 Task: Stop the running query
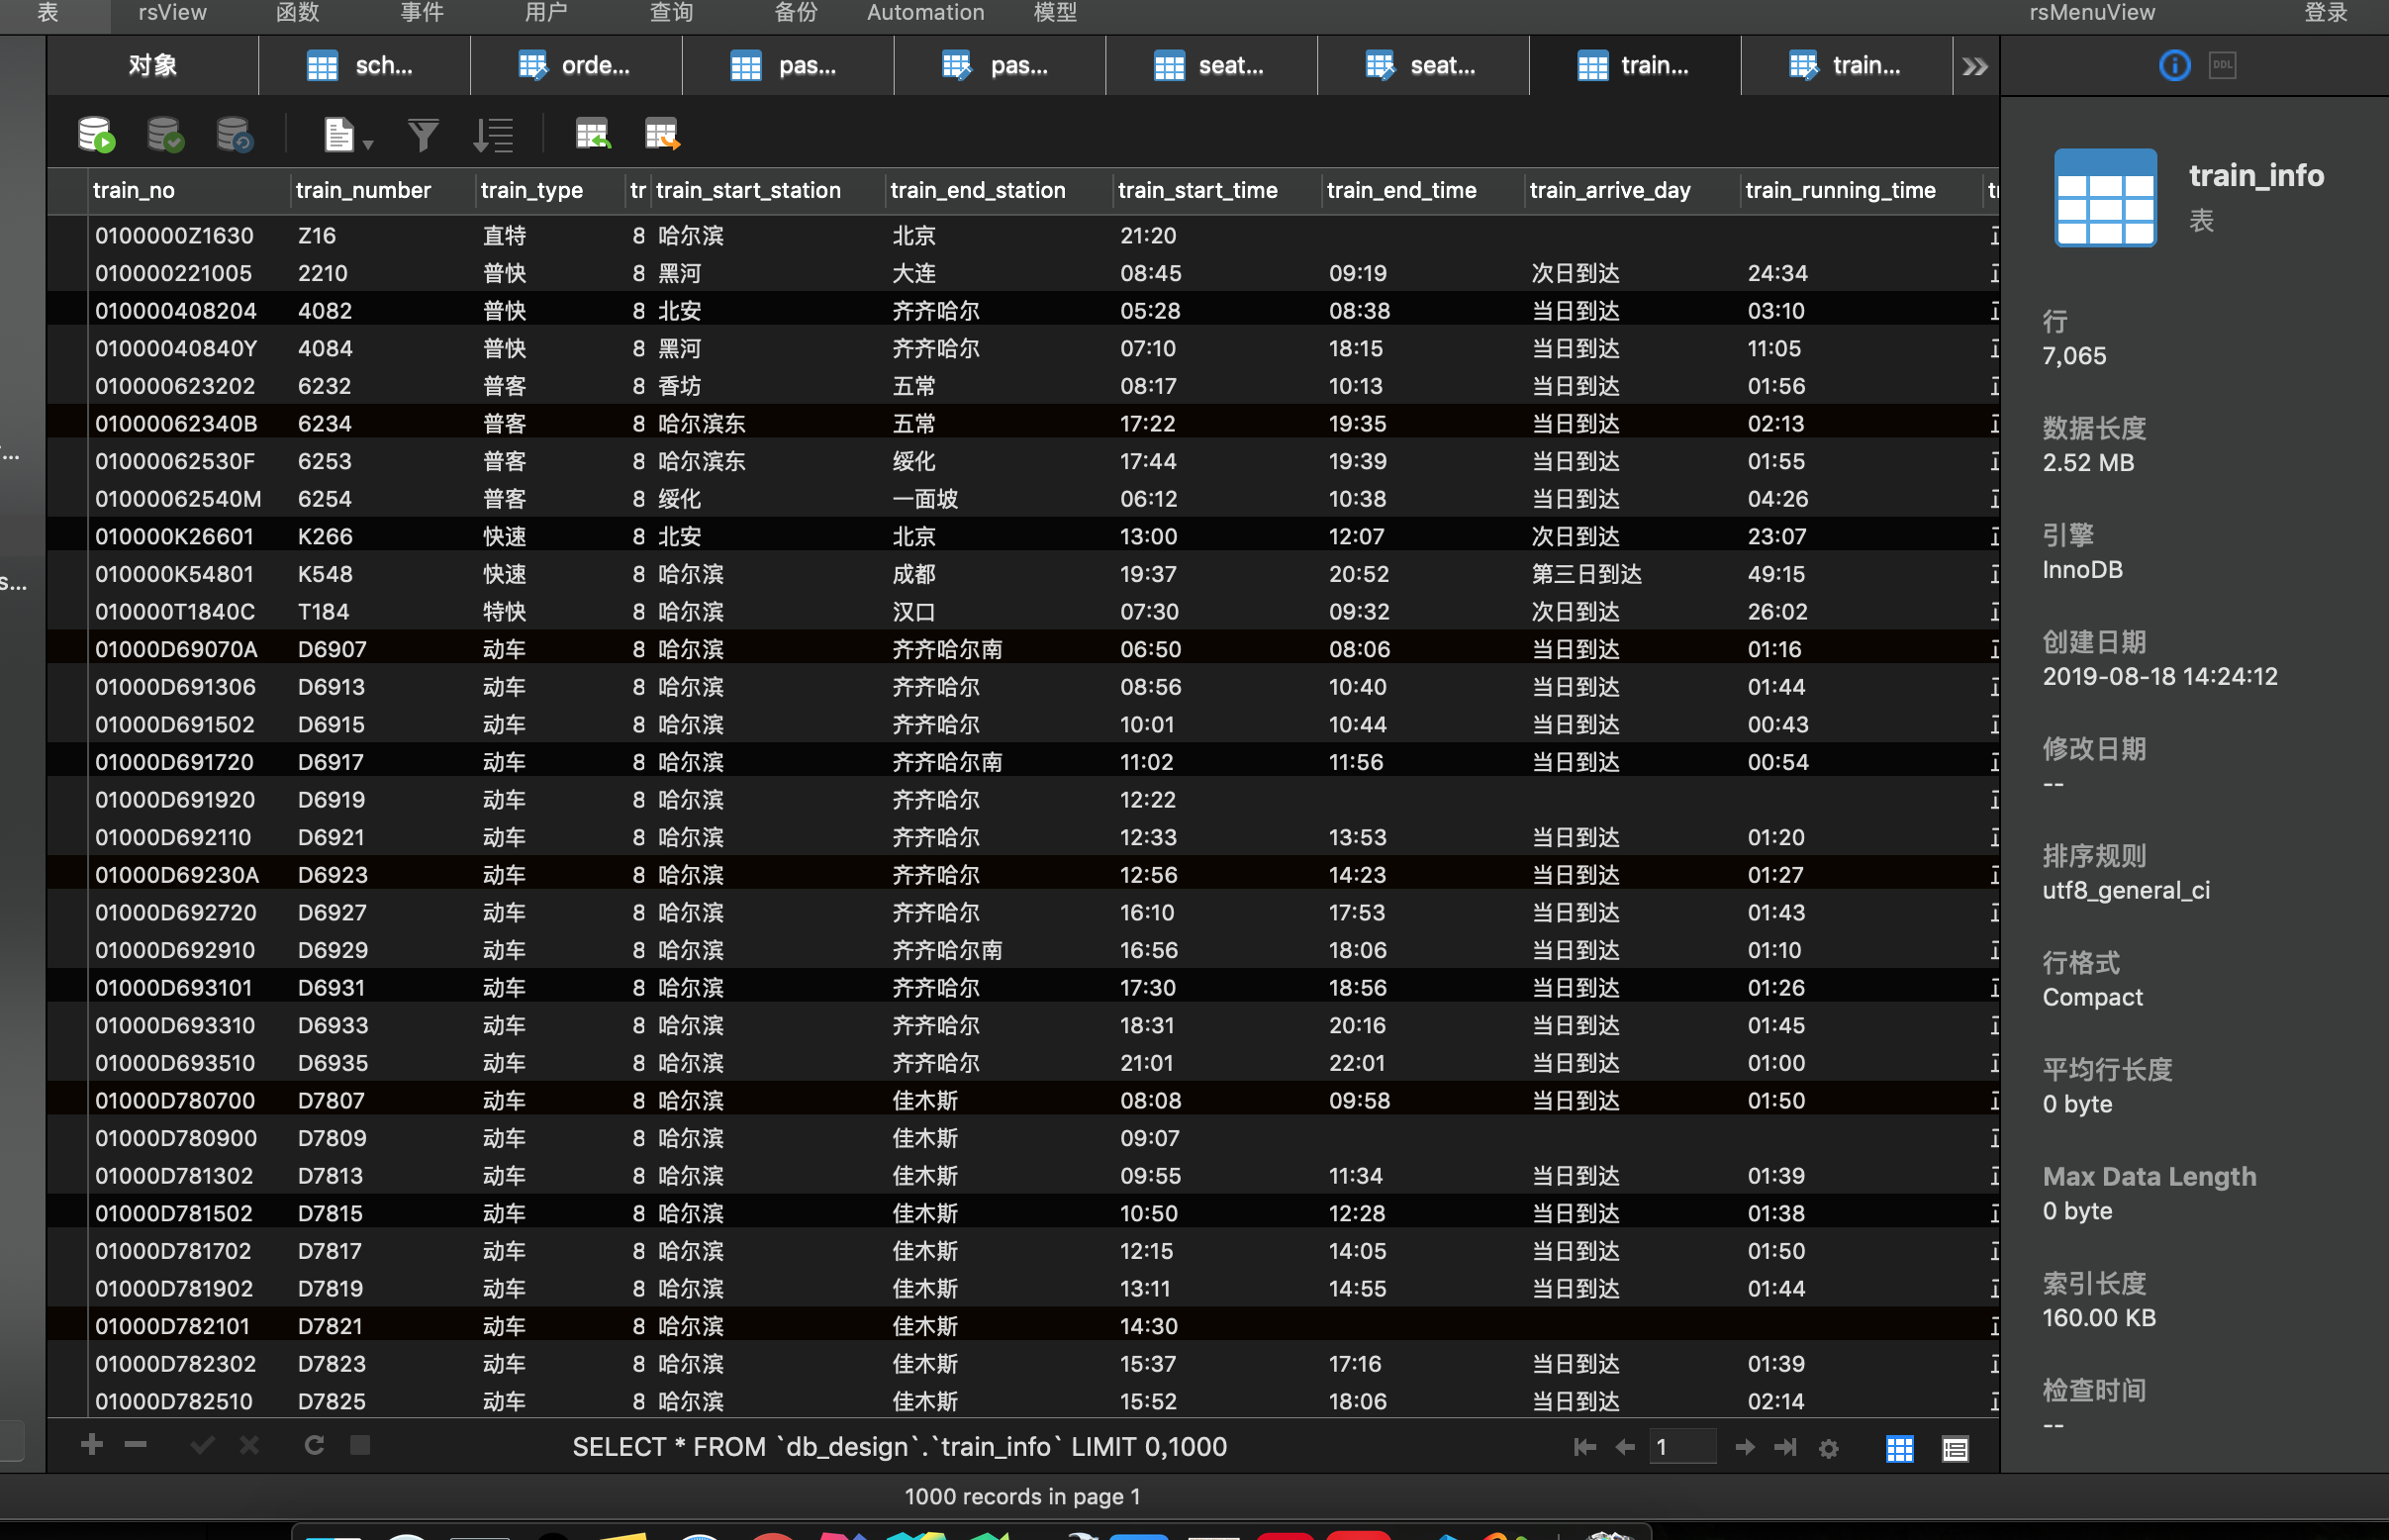pos(361,1445)
